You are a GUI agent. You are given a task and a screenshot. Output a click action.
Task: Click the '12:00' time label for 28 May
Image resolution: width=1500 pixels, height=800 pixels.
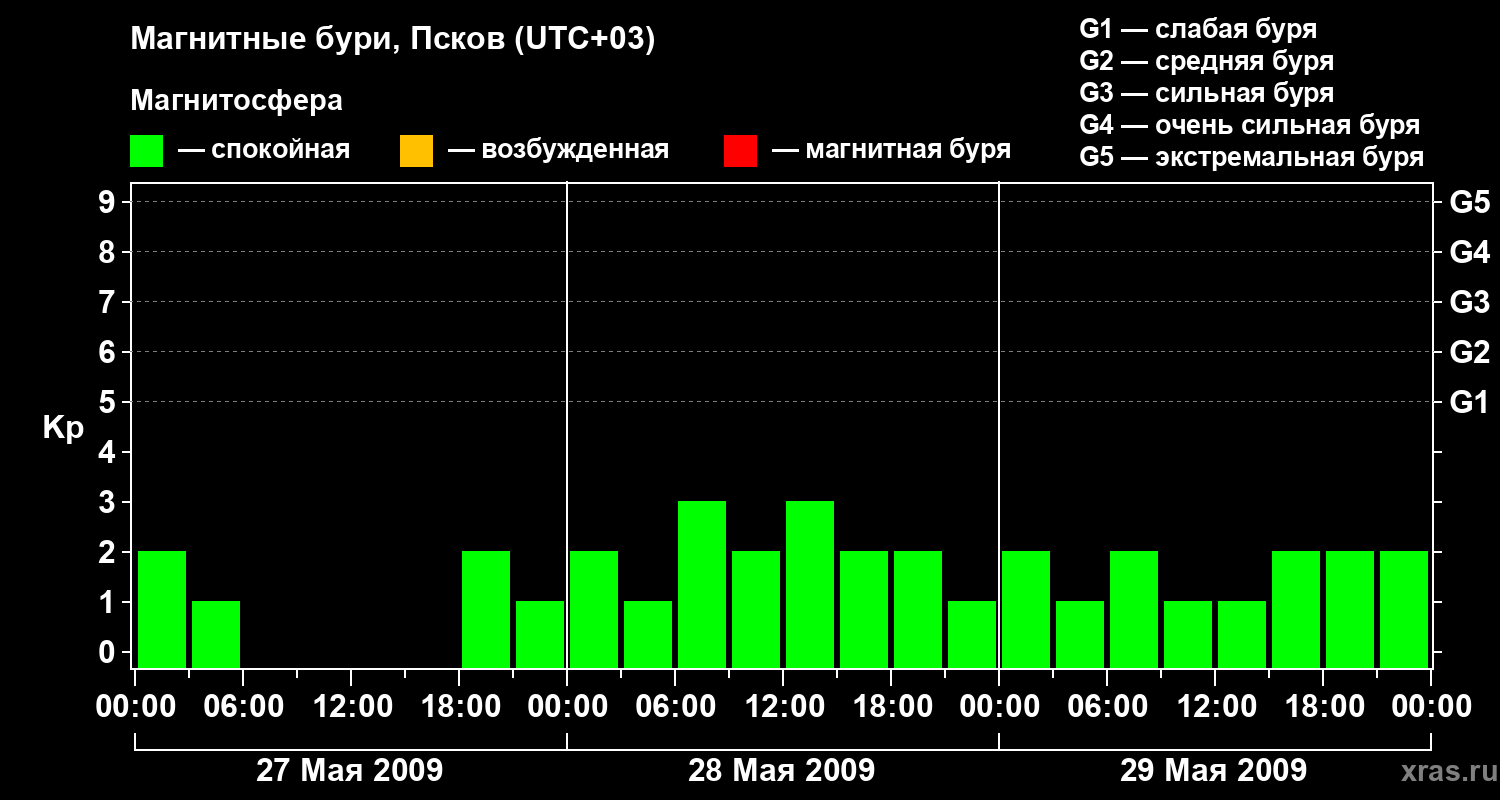783,707
